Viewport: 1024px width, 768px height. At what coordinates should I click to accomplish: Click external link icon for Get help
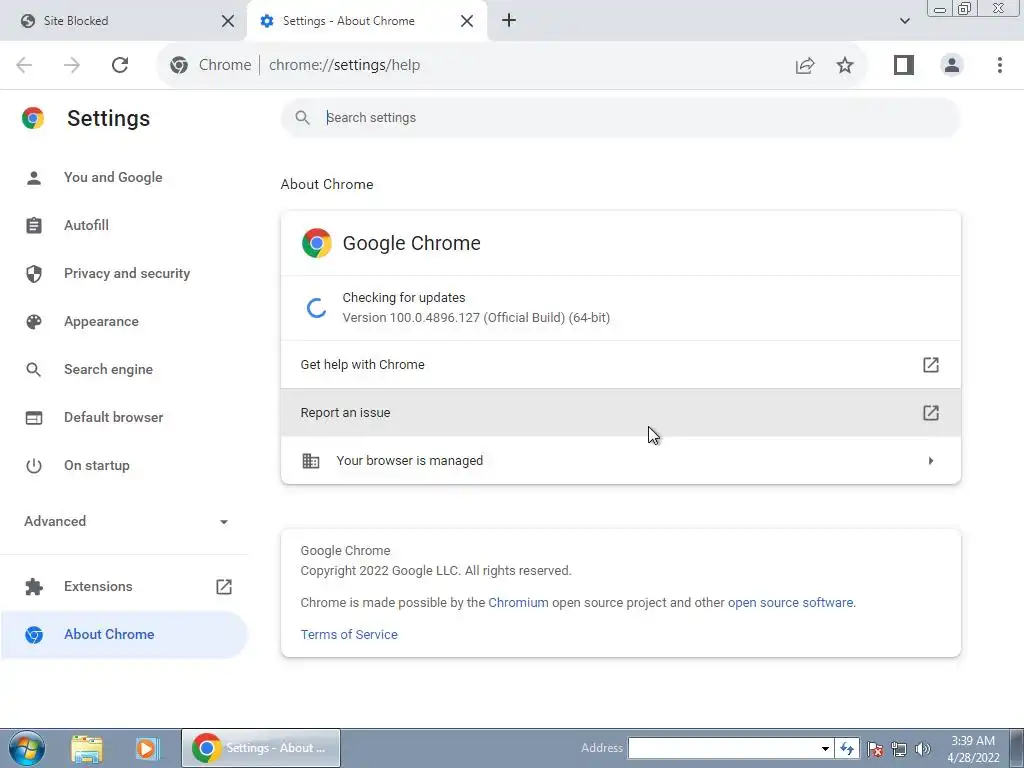[931, 364]
